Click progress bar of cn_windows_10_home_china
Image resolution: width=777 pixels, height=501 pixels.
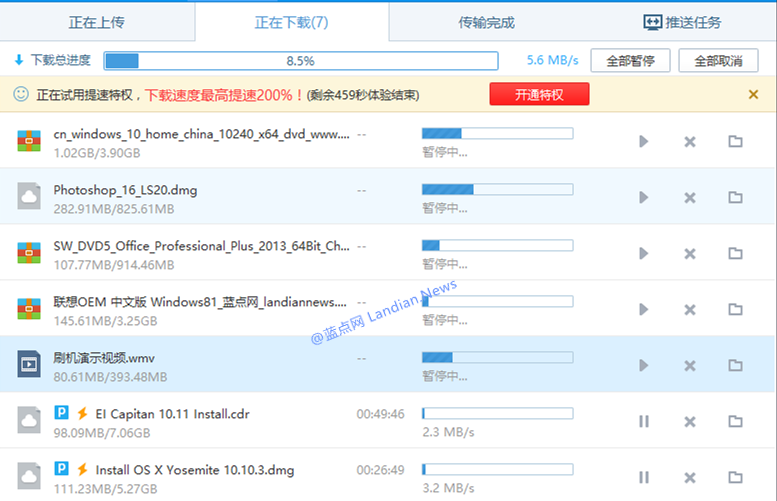498,133
